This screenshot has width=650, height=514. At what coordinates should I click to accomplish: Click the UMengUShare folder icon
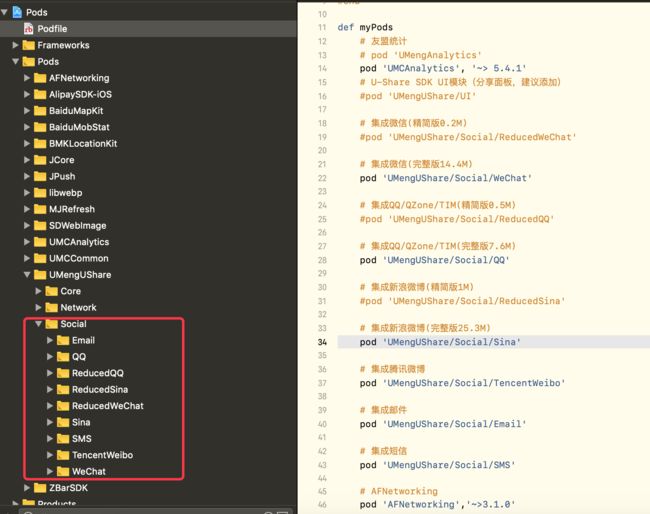[40, 274]
